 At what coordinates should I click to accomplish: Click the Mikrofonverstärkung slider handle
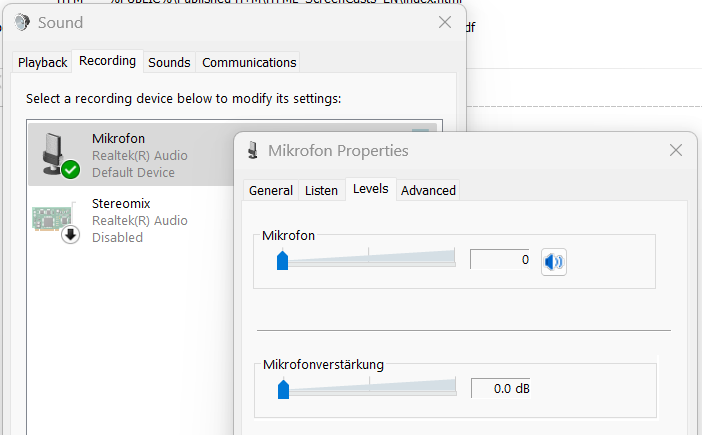click(x=283, y=388)
